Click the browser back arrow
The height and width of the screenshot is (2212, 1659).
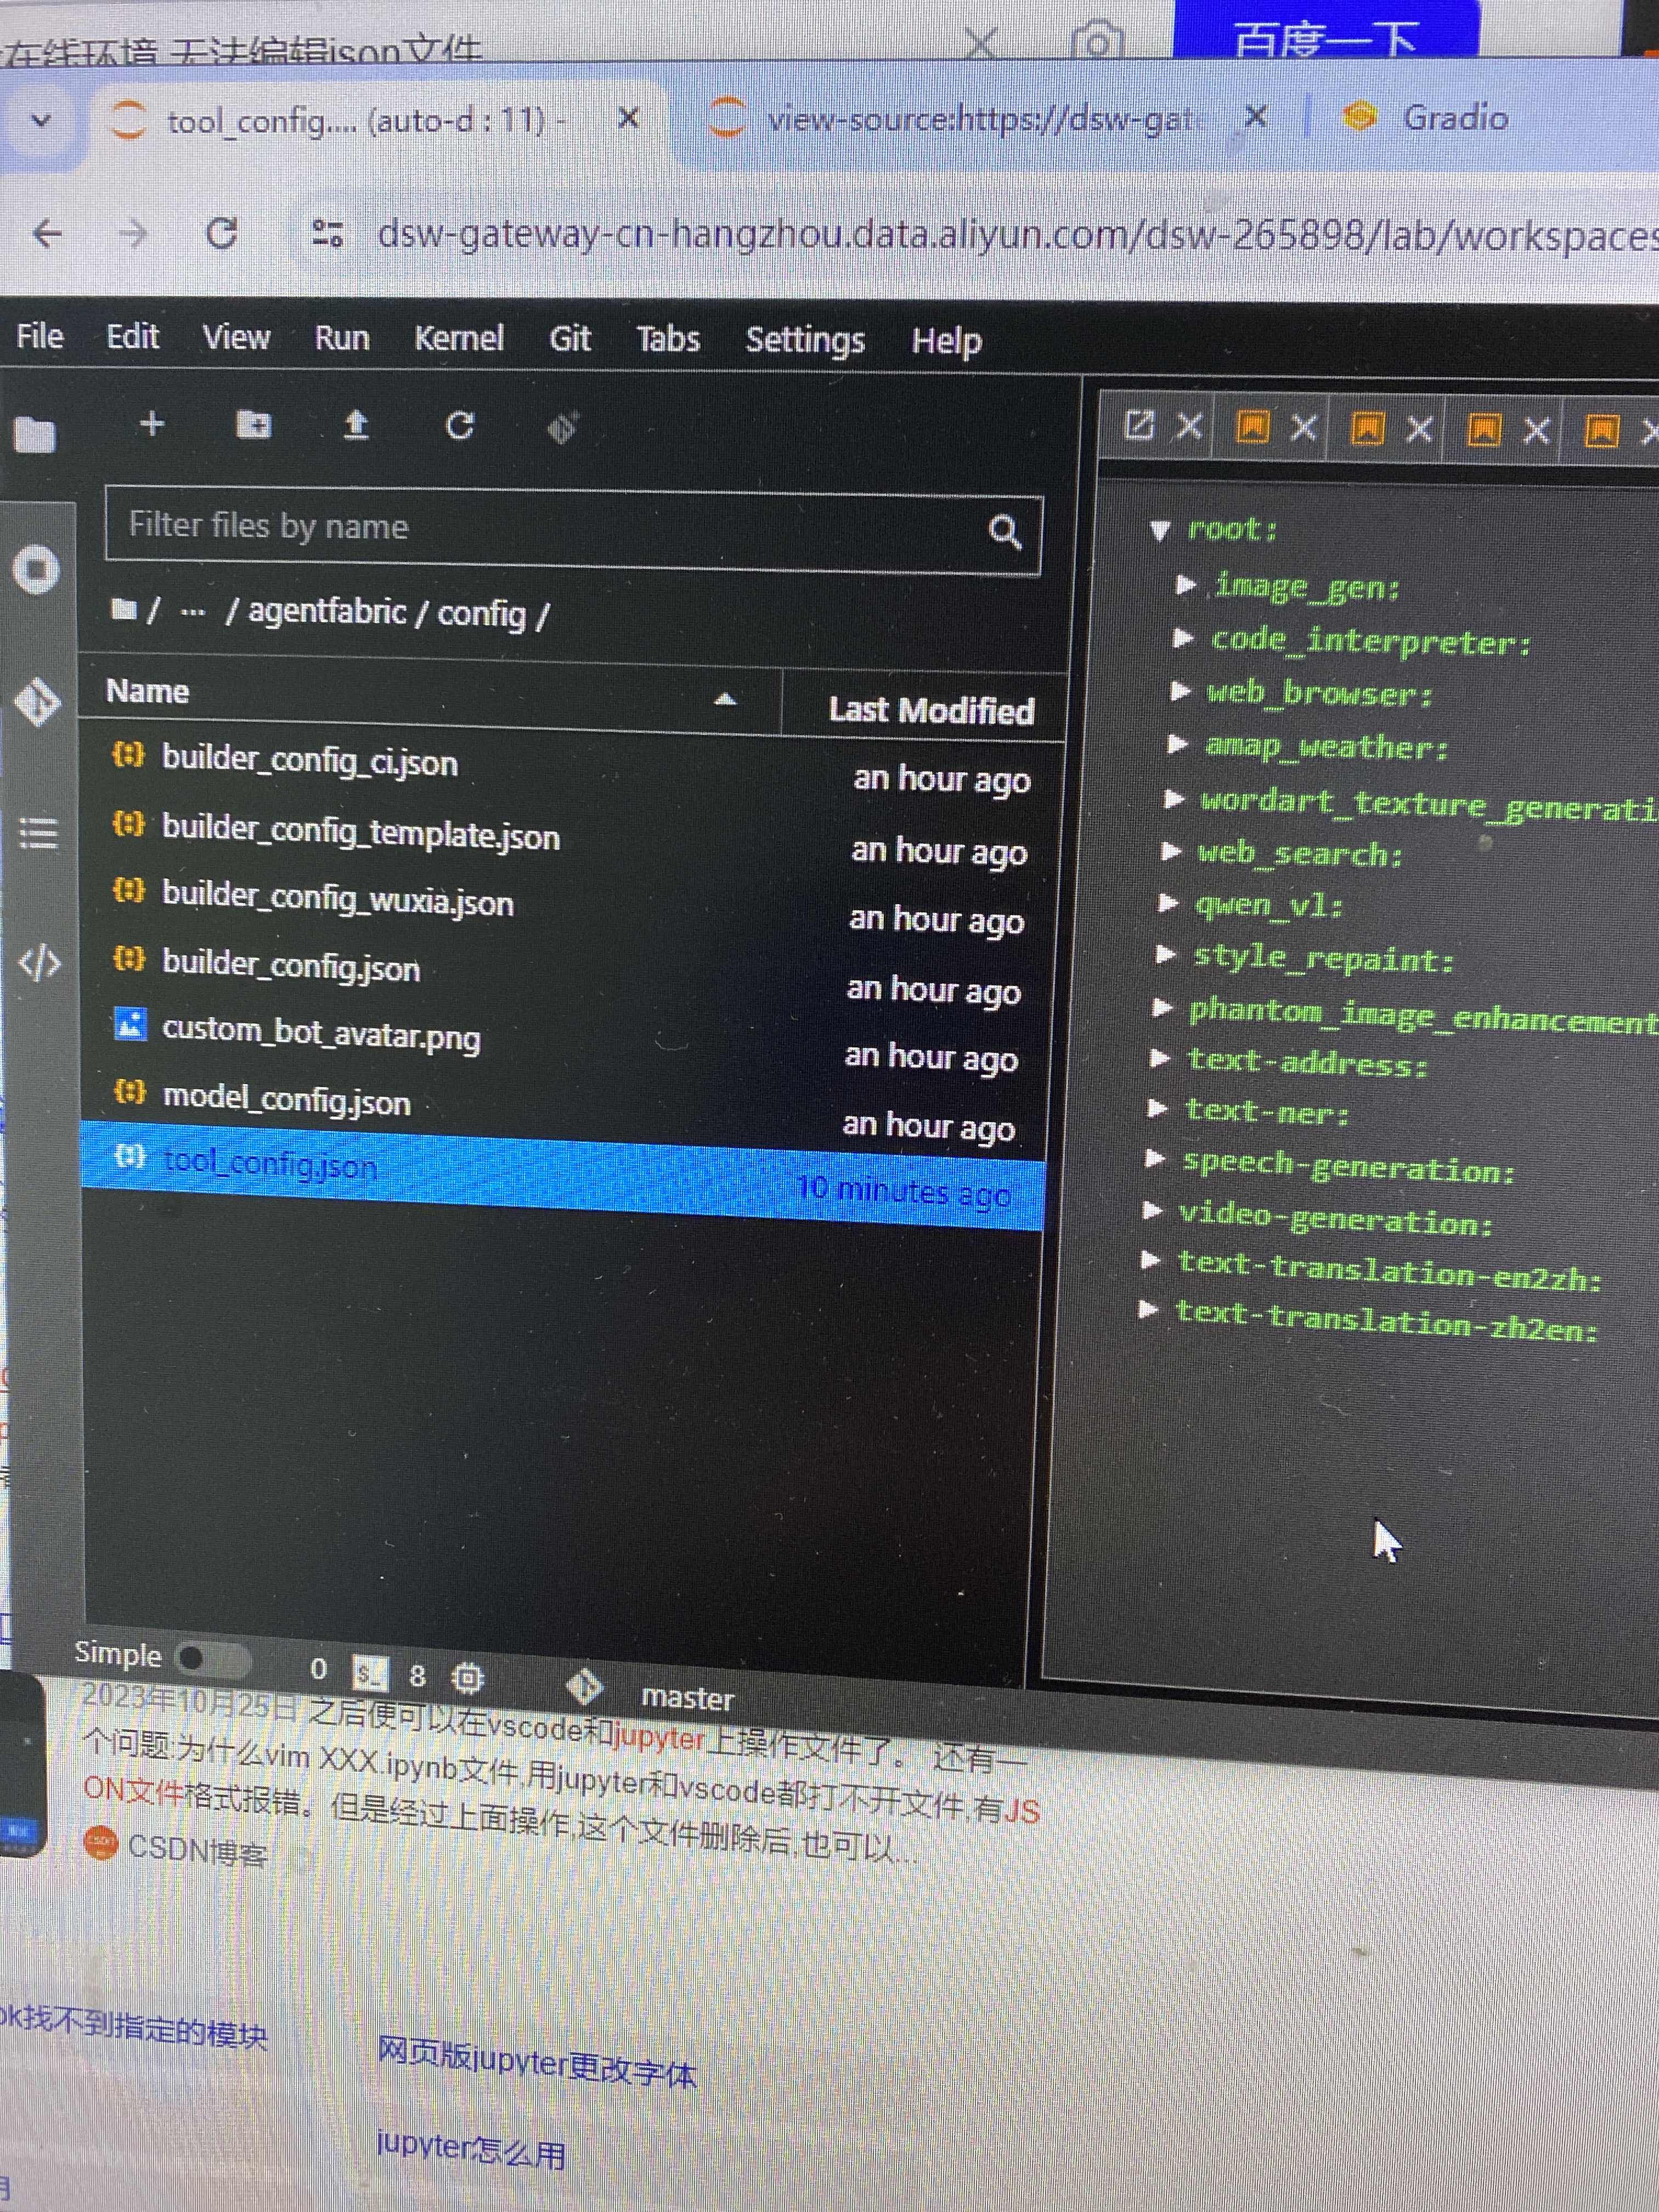(x=48, y=234)
